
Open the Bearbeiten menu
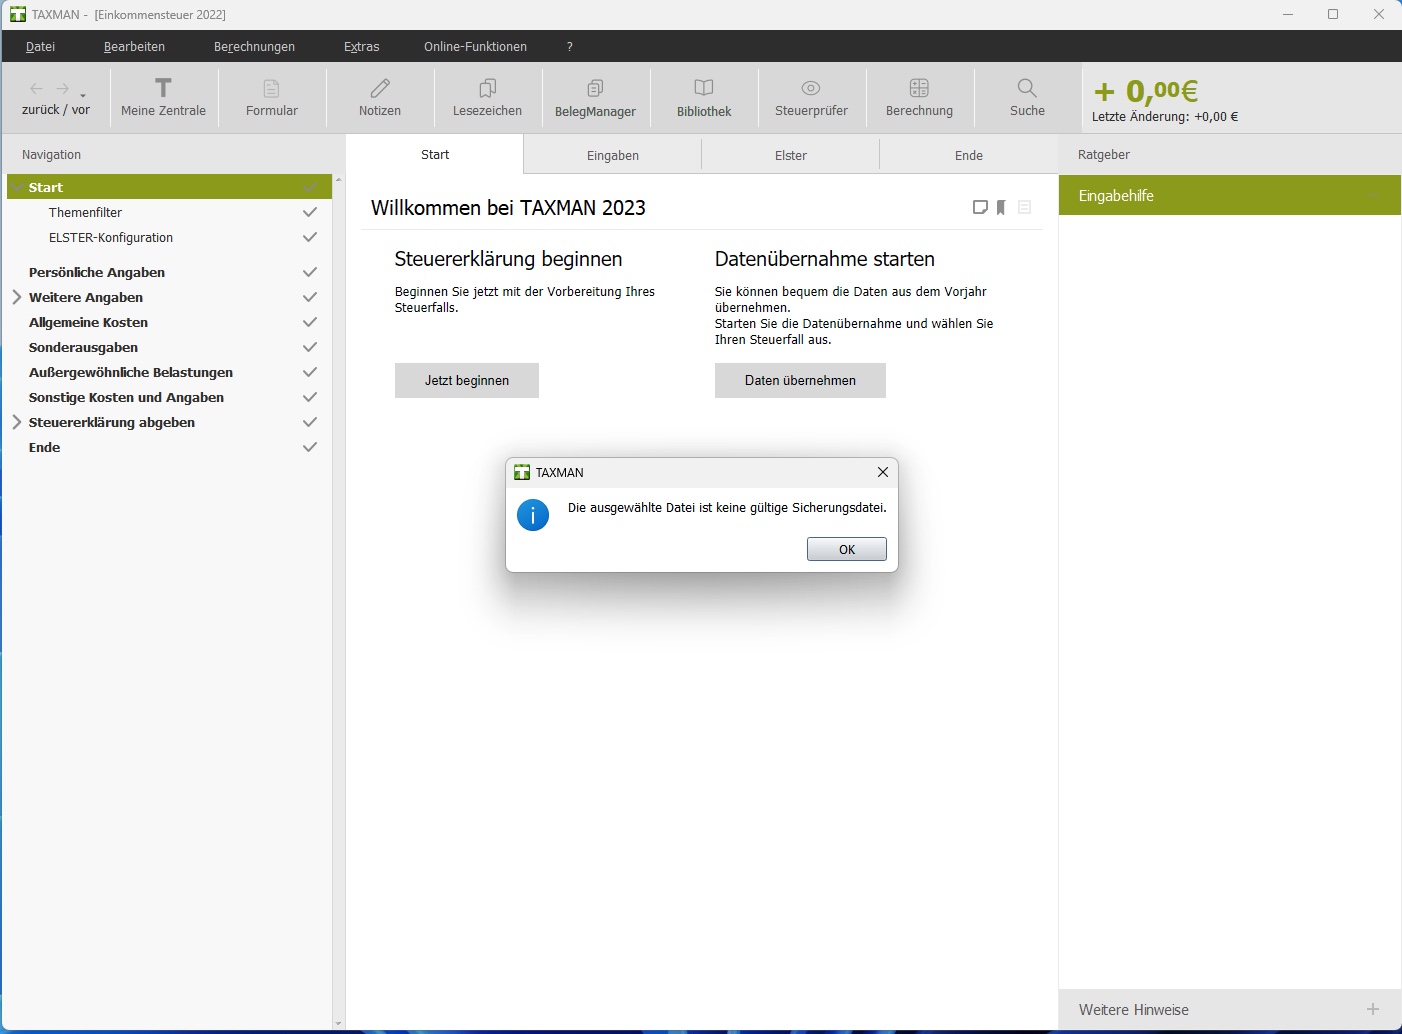pos(134,46)
